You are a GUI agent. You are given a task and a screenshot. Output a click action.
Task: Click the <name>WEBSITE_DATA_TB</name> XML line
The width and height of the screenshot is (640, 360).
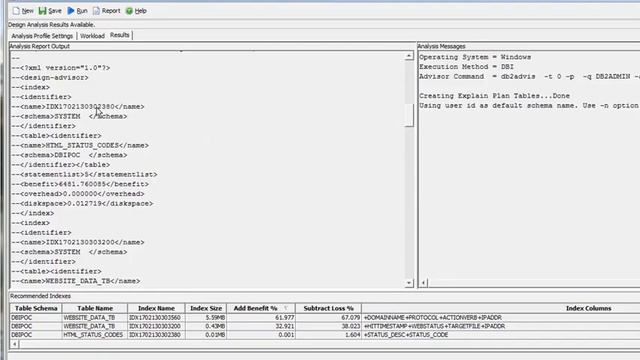point(76,281)
